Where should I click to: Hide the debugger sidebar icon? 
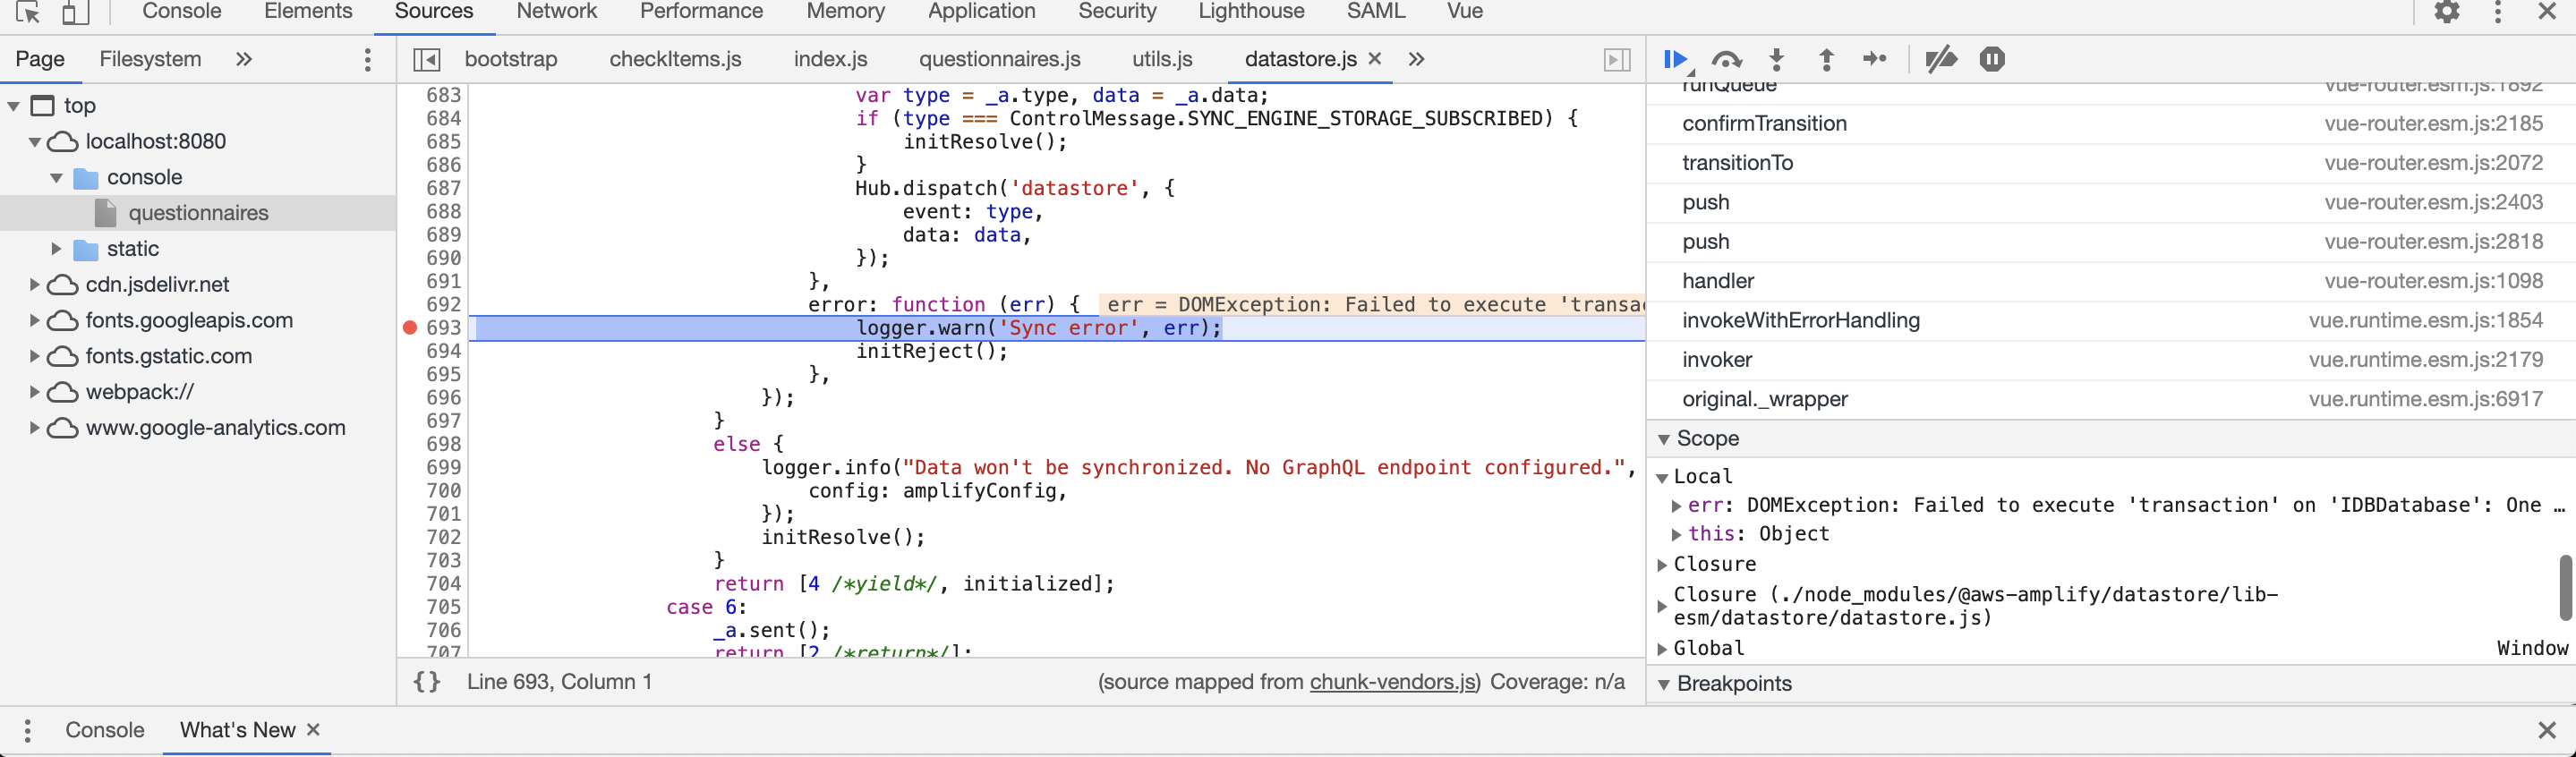(1616, 60)
